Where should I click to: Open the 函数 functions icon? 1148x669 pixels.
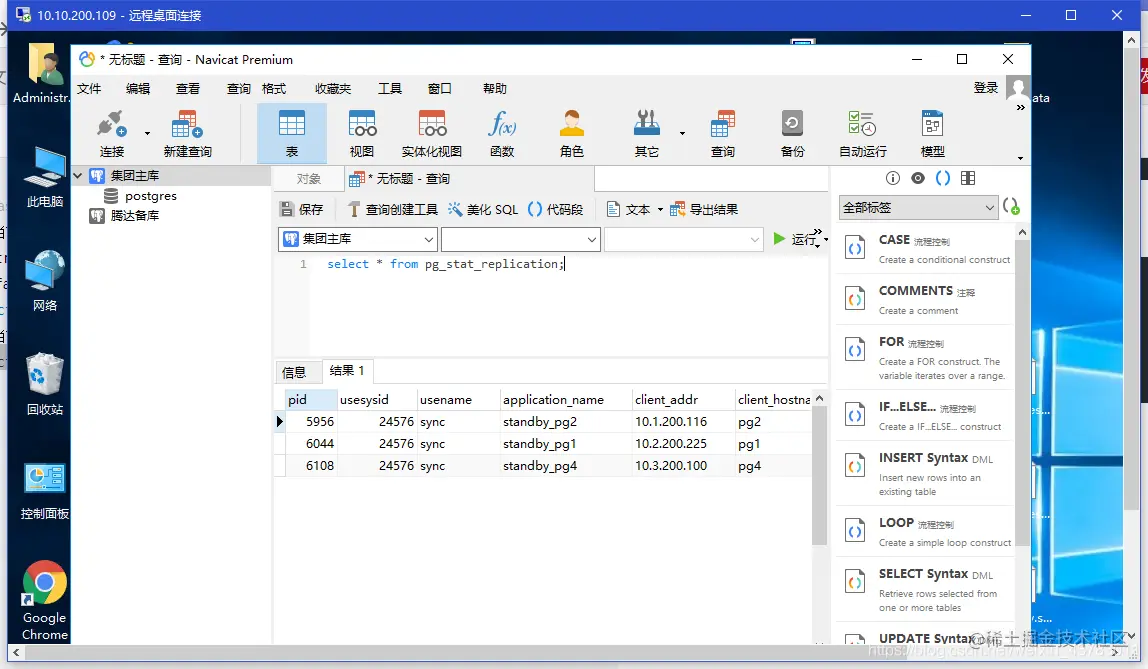[502, 133]
